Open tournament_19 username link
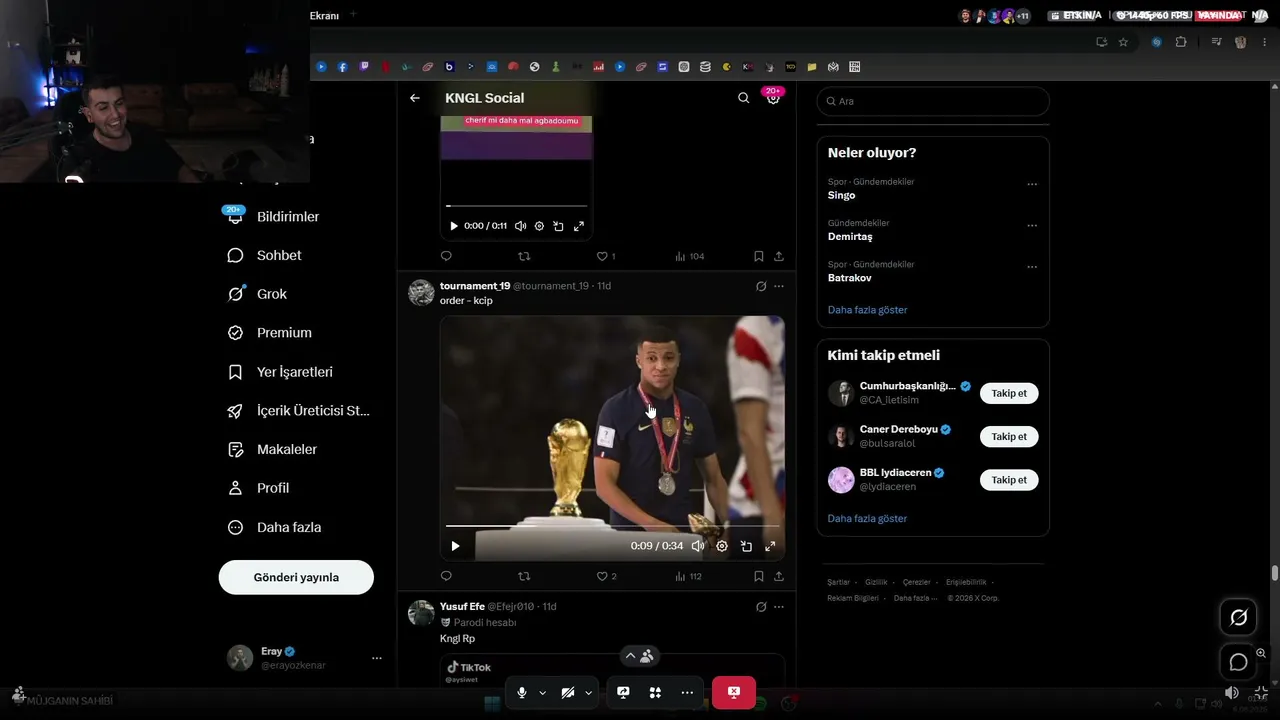The height and width of the screenshot is (720, 1280). [475, 286]
